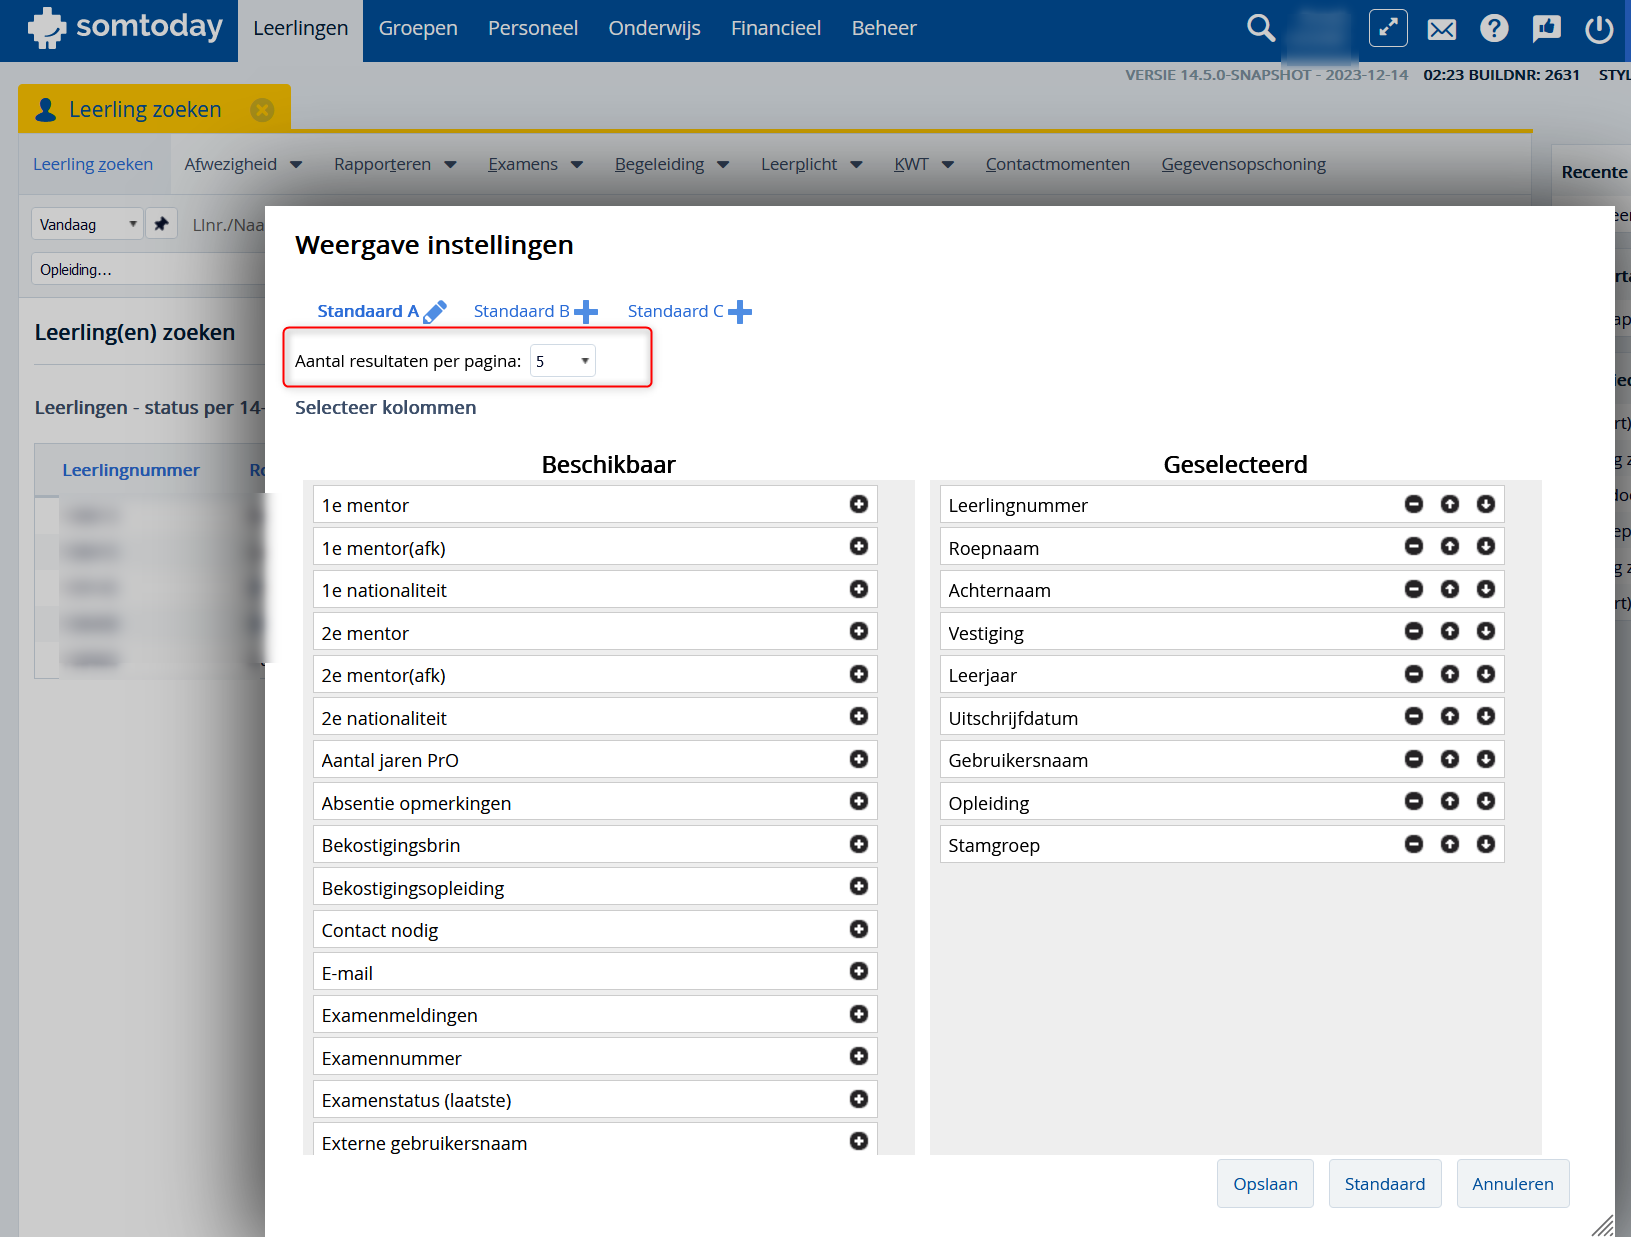Click the Opleiding filter input field
Image resolution: width=1631 pixels, height=1237 pixels.
pos(148,269)
